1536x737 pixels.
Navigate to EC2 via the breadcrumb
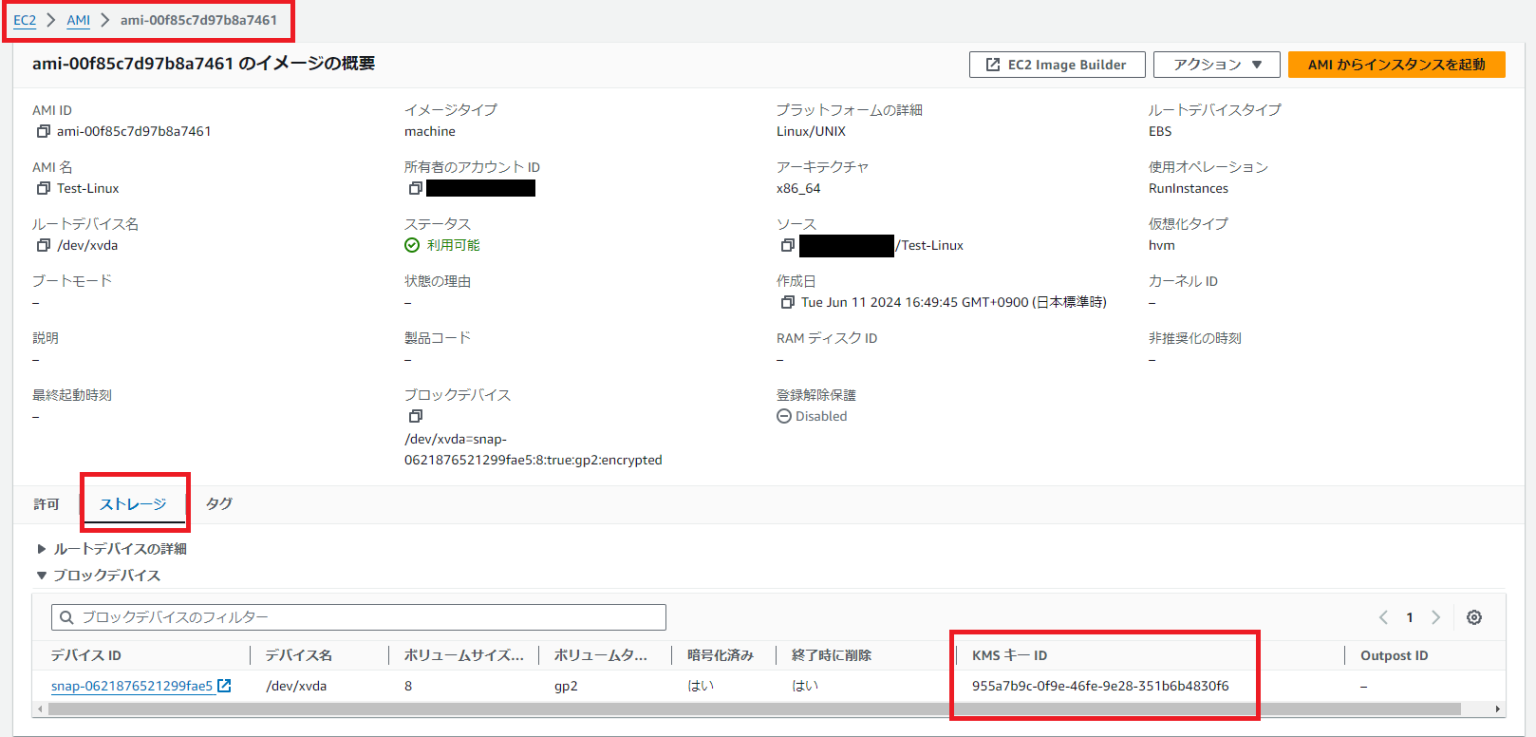coord(24,19)
